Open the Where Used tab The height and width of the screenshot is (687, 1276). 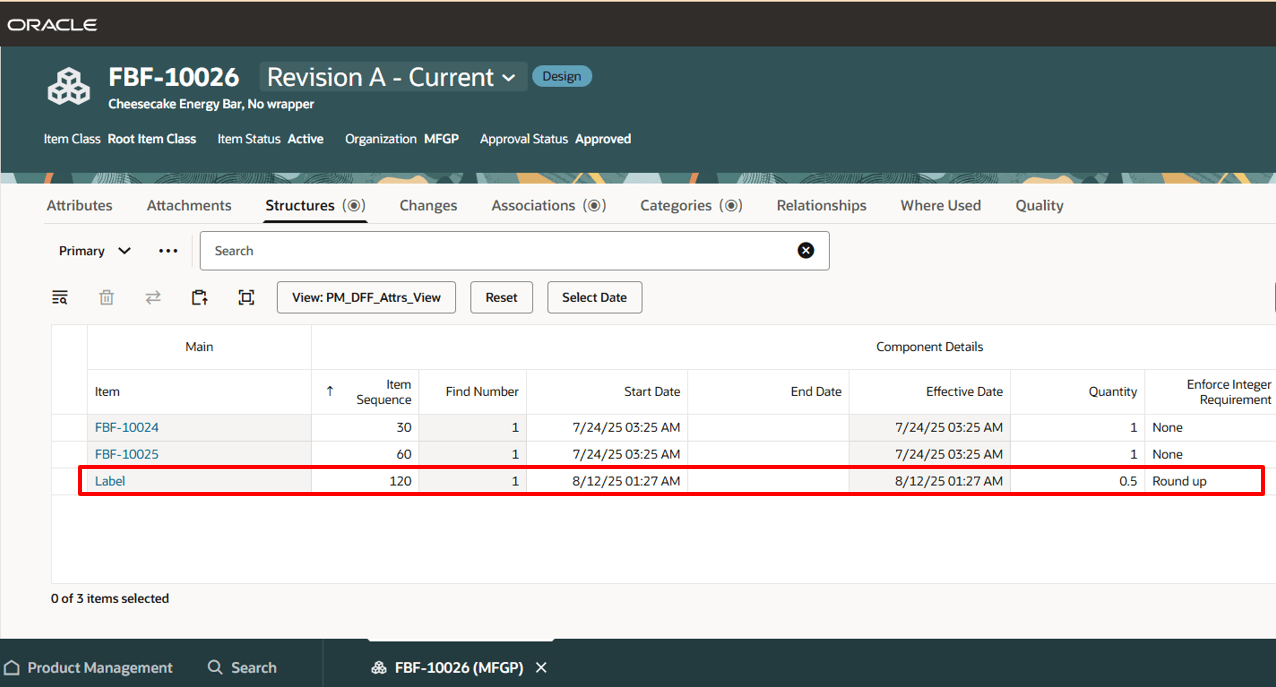[x=939, y=205]
